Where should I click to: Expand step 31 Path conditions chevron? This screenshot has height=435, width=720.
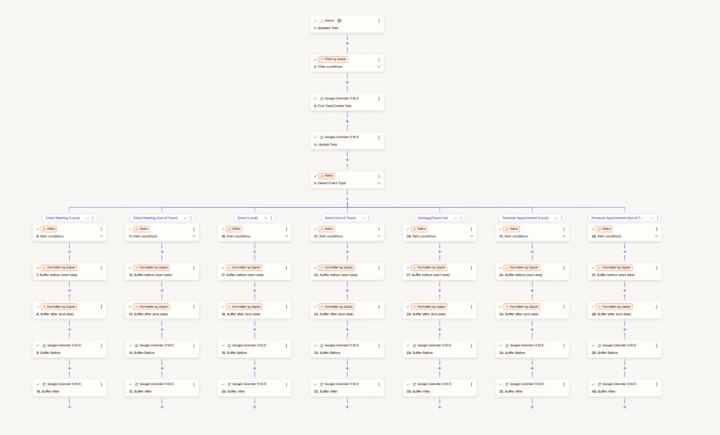[564, 237]
